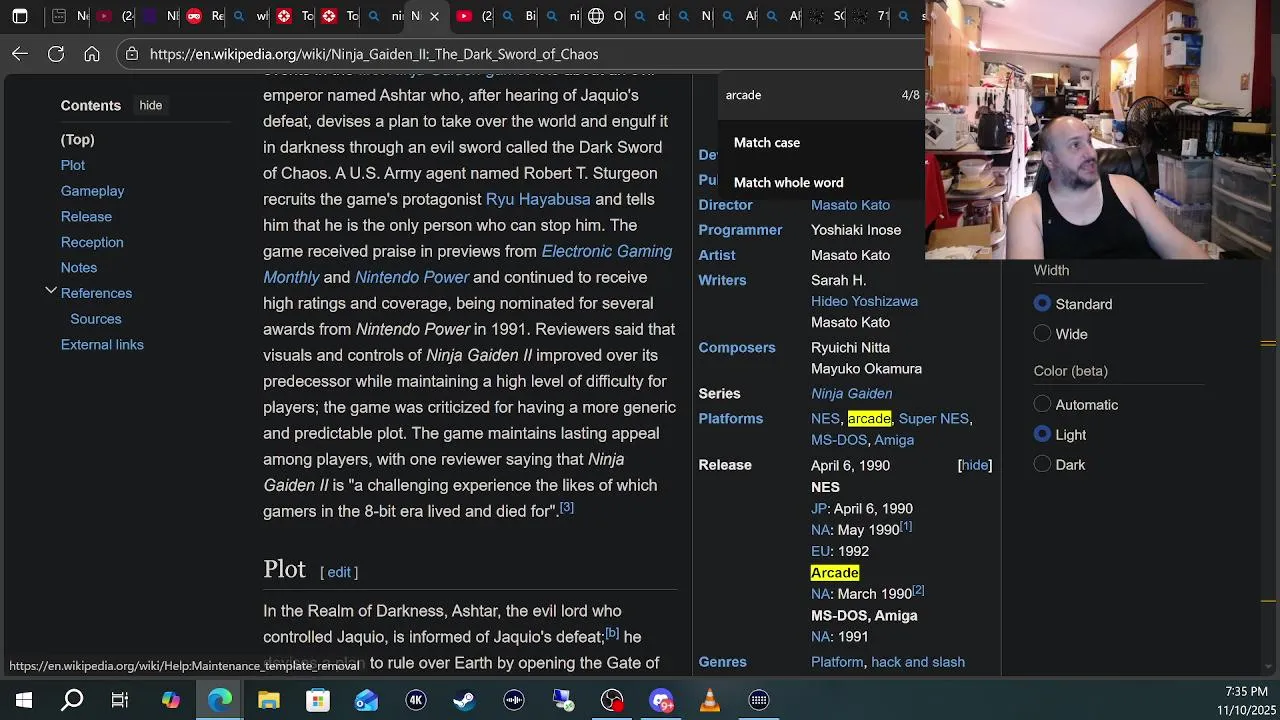Open the Windows Start menu
This screenshot has width=1280, height=720.
[24, 700]
